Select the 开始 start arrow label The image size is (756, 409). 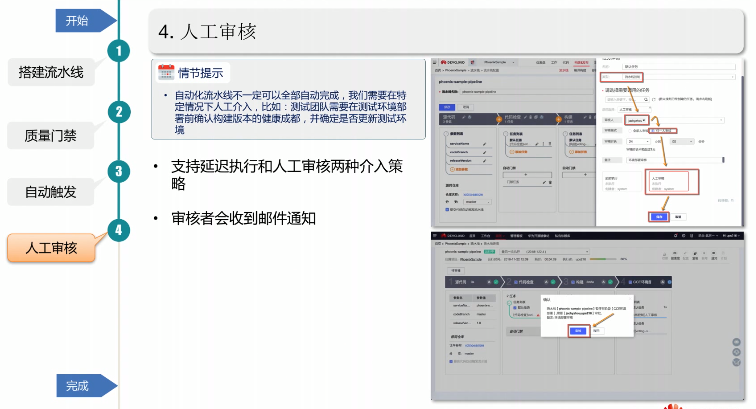[85, 20]
